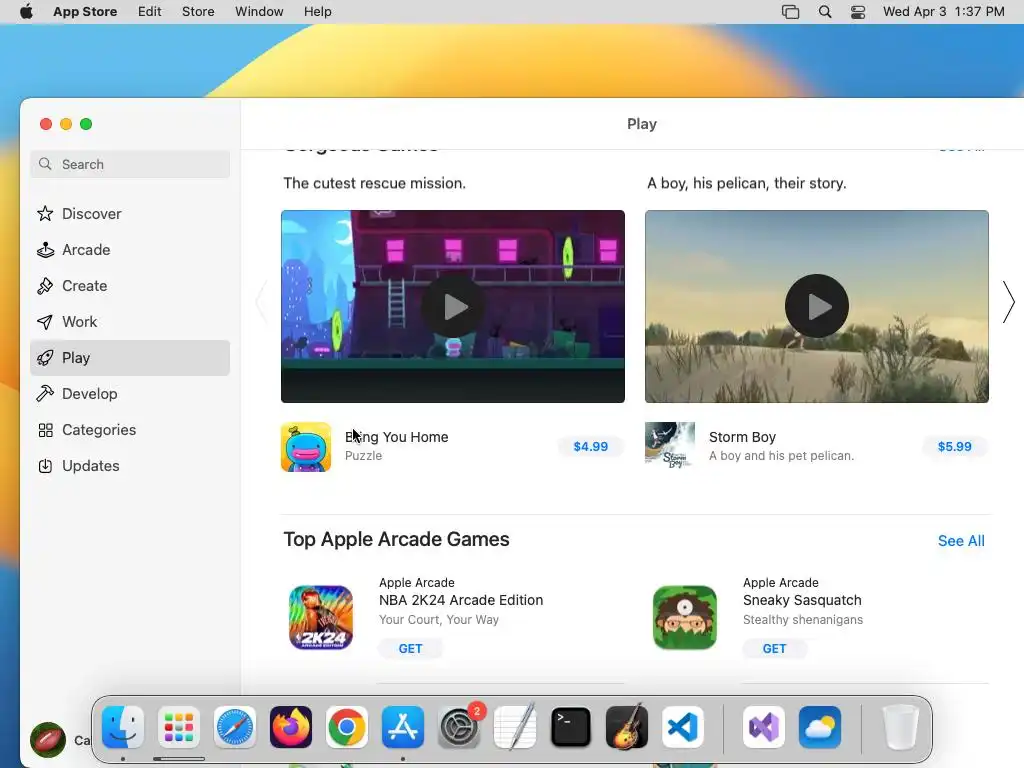Image resolution: width=1024 pixels, height=768 pixels.
Task: Click the Storm Boy title
Action: coord(743,437)
